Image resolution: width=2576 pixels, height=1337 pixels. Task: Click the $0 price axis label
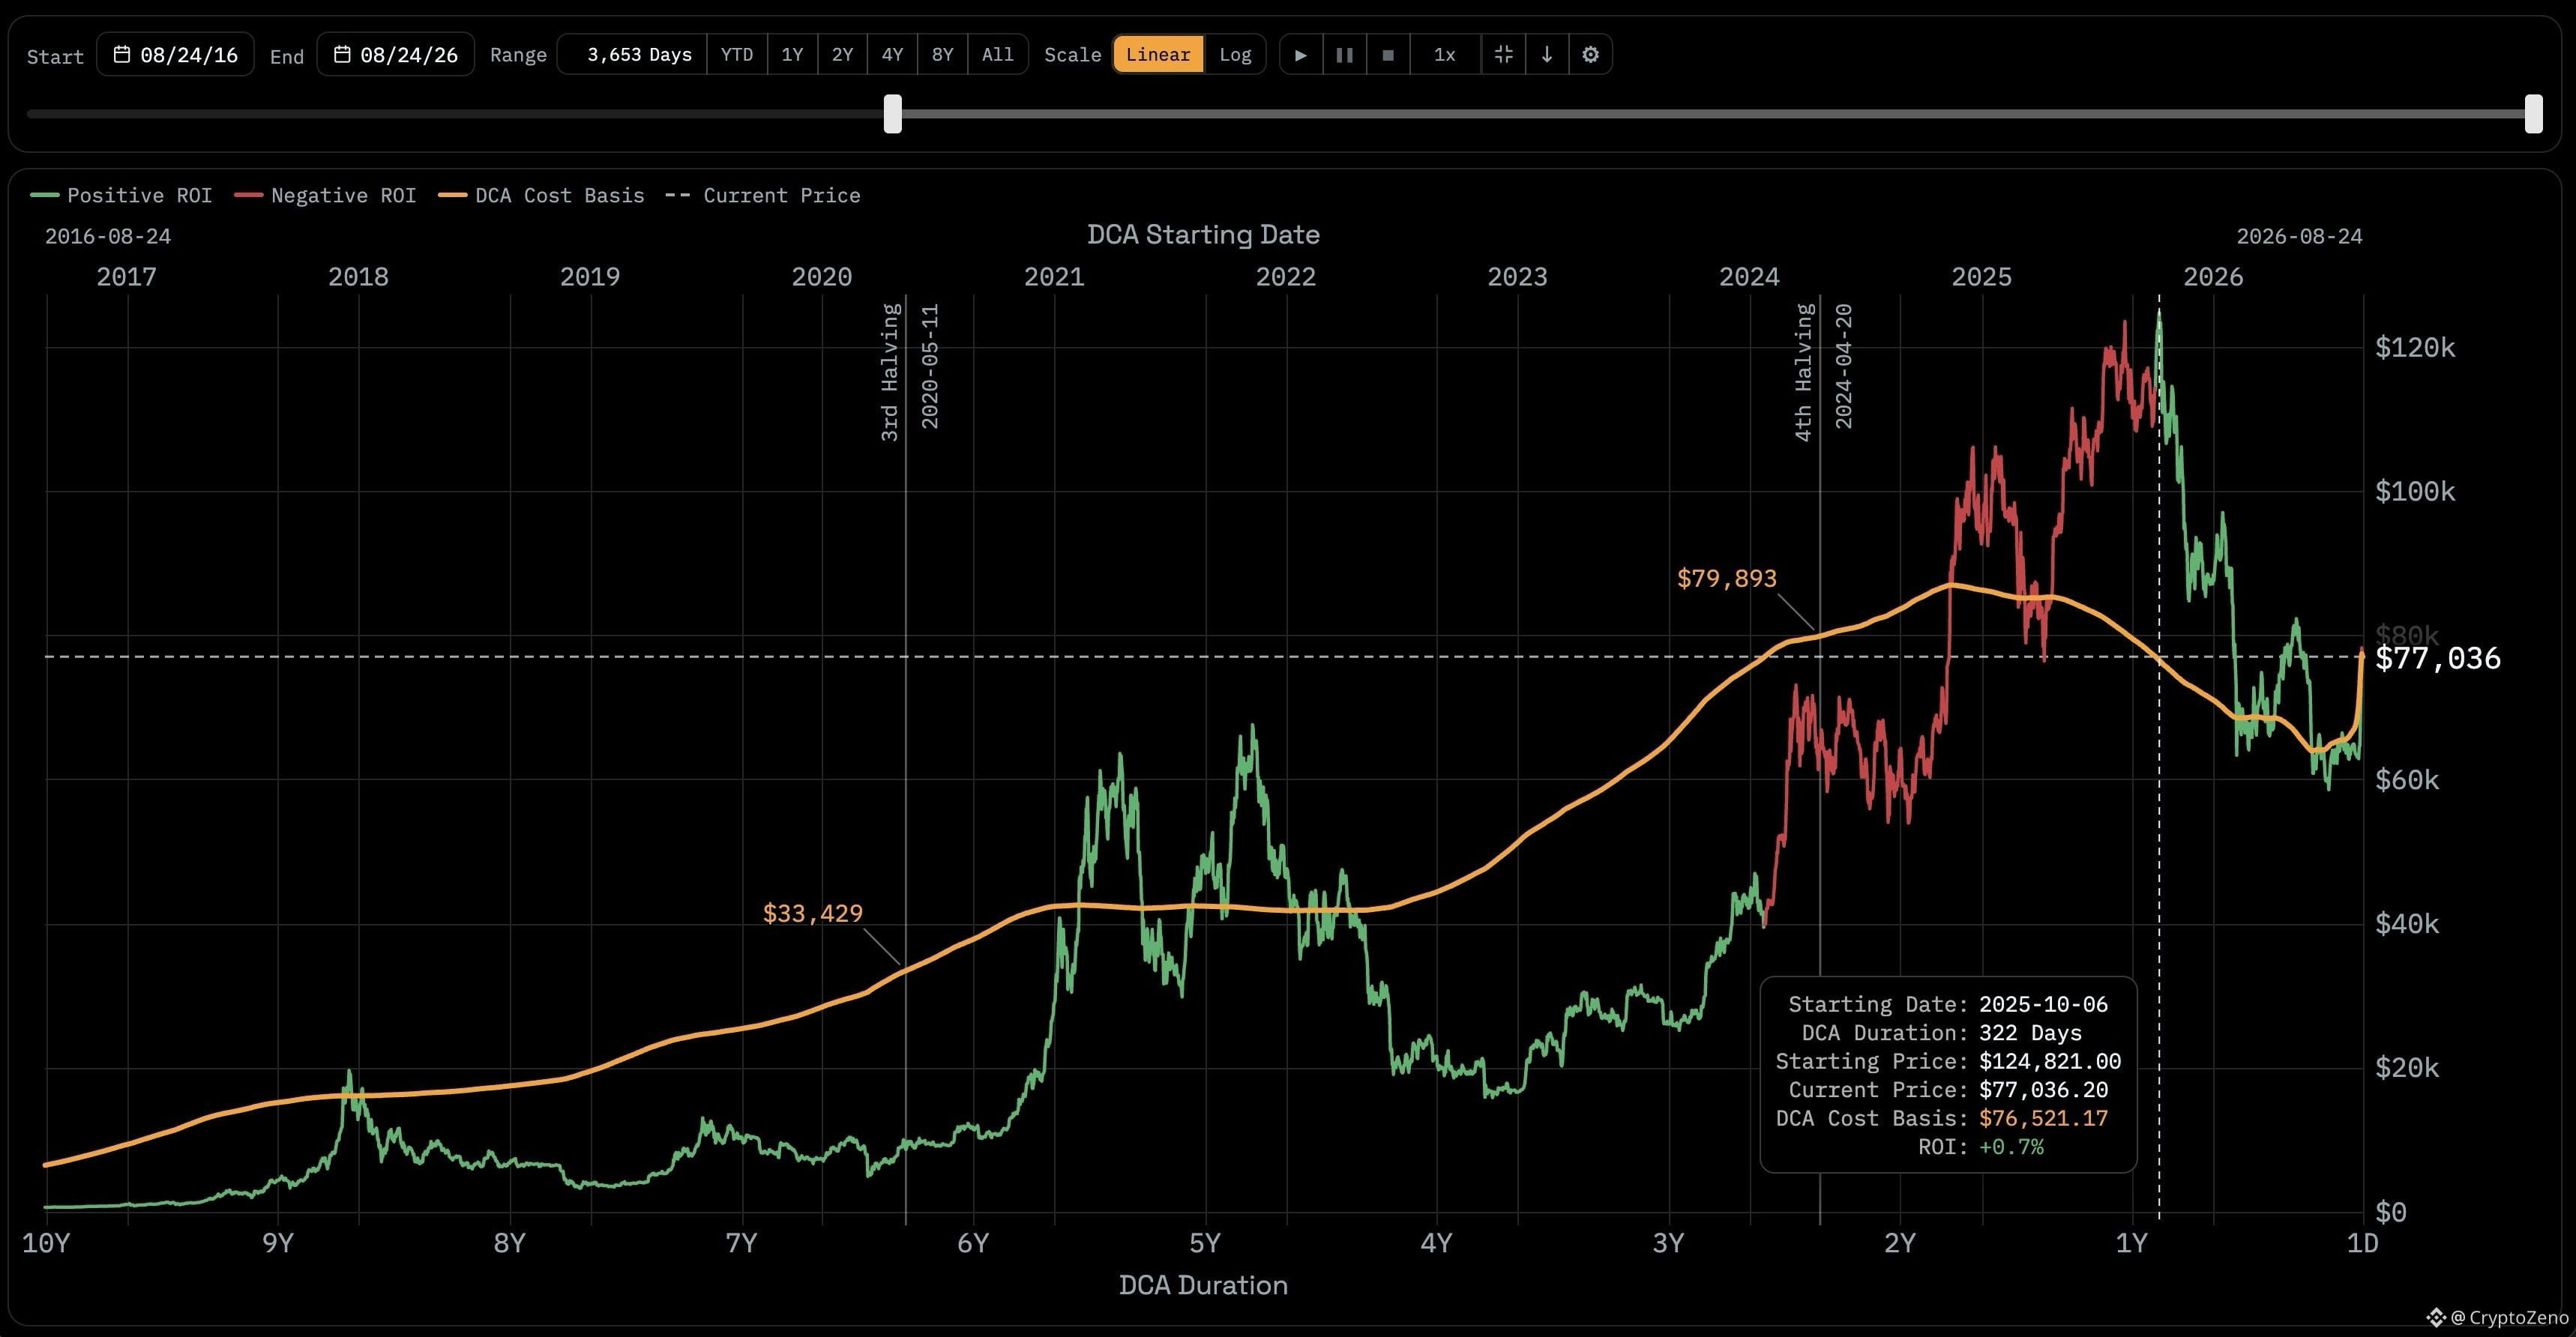coord(2391,1212)
